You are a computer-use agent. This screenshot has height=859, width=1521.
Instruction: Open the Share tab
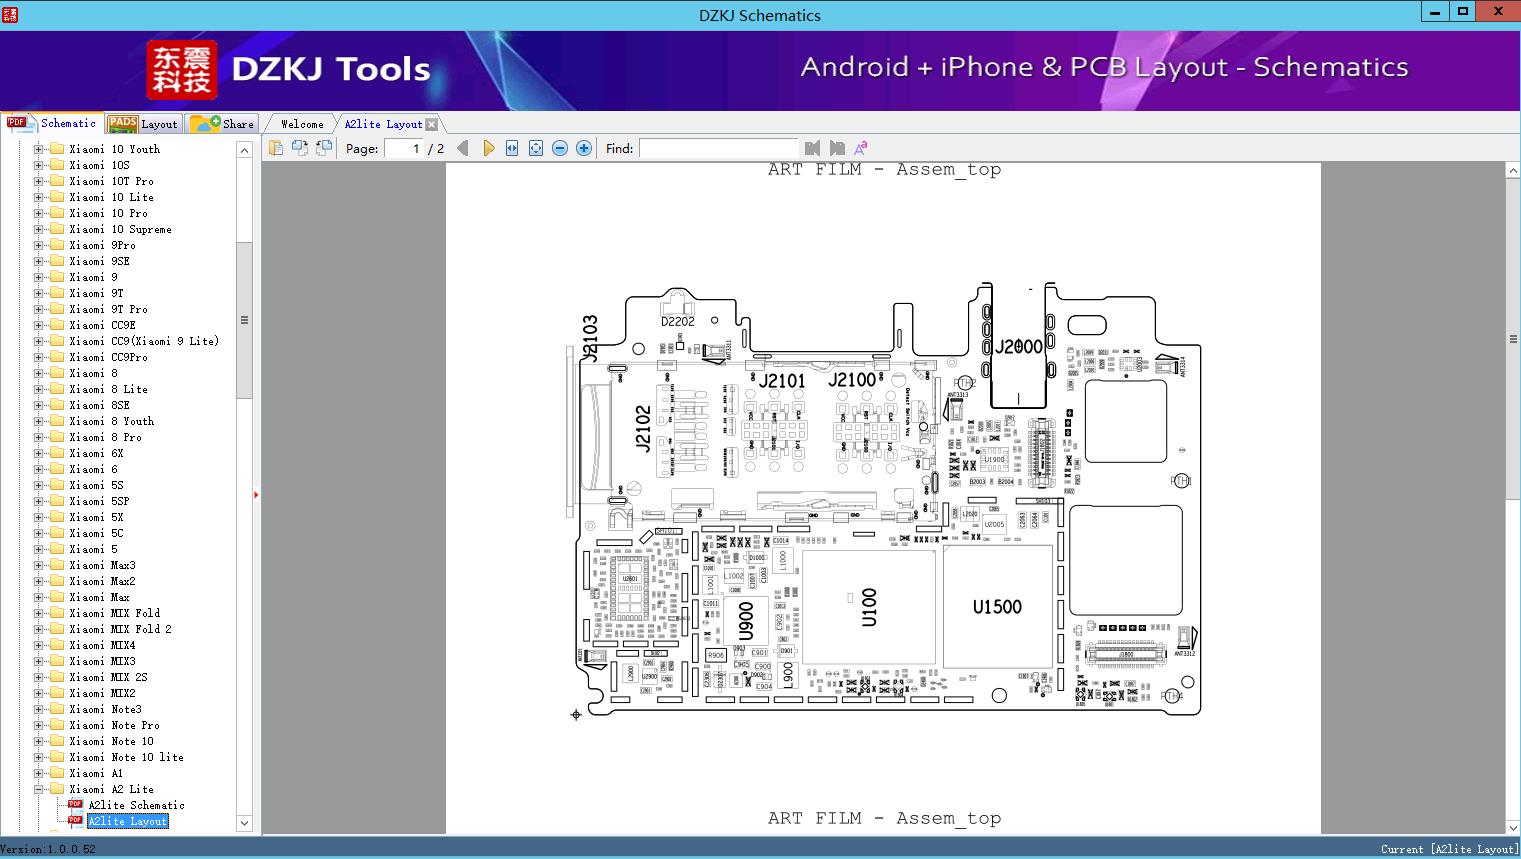[222, 124]
